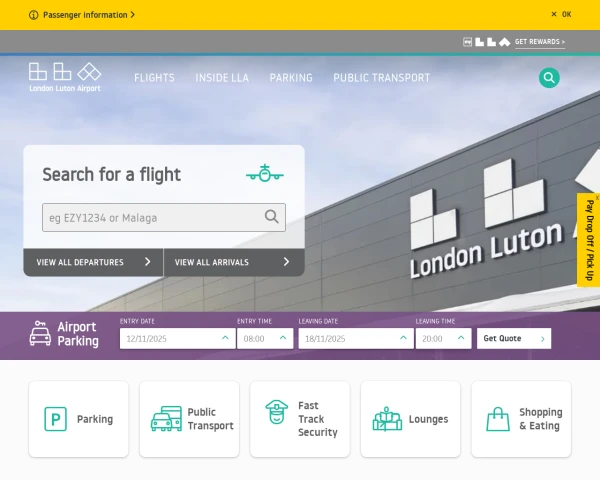This screenshot has height=480, width=600.
Task: Open the INSIDE LLA menu
Action: 222,78
